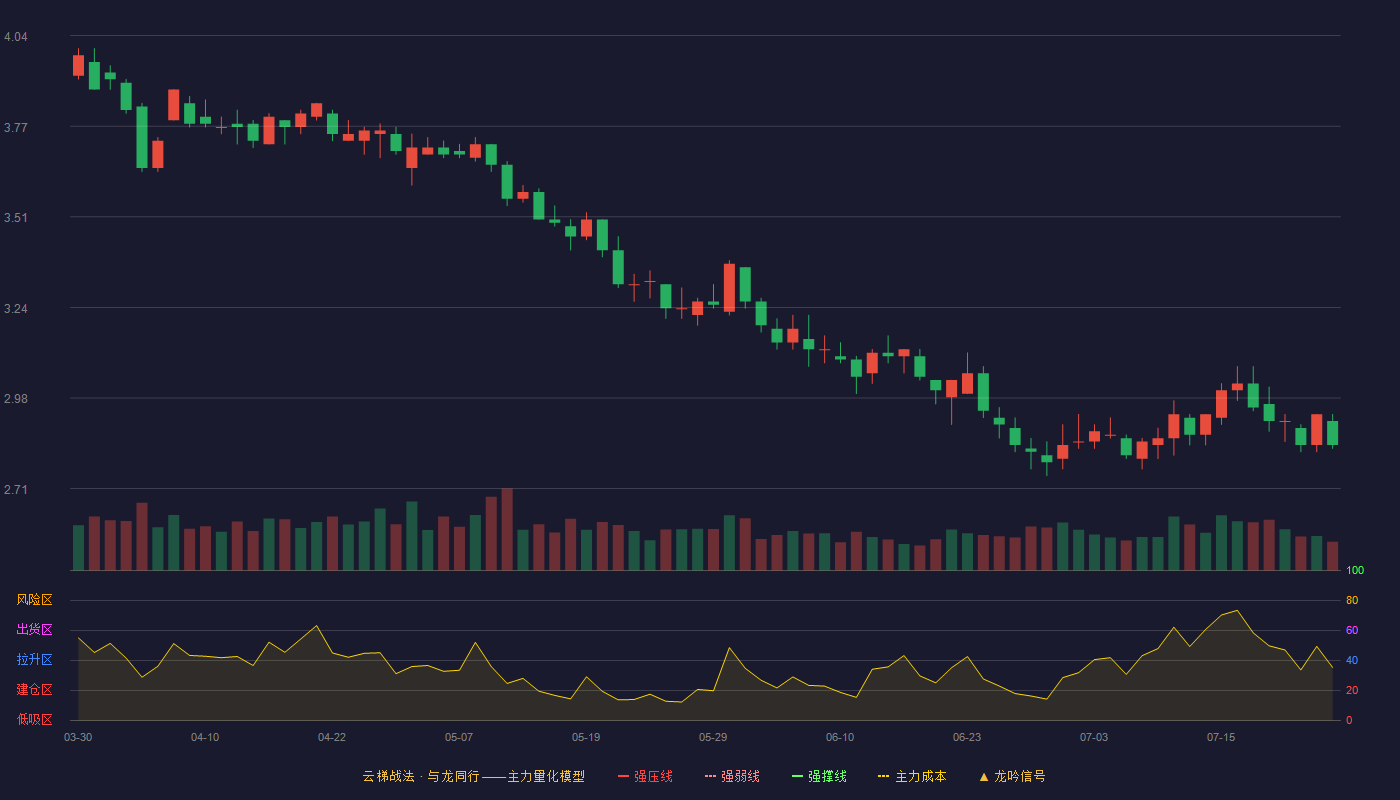
Task: Click the 05-29 date axis label
Action: tap(713, 737)
